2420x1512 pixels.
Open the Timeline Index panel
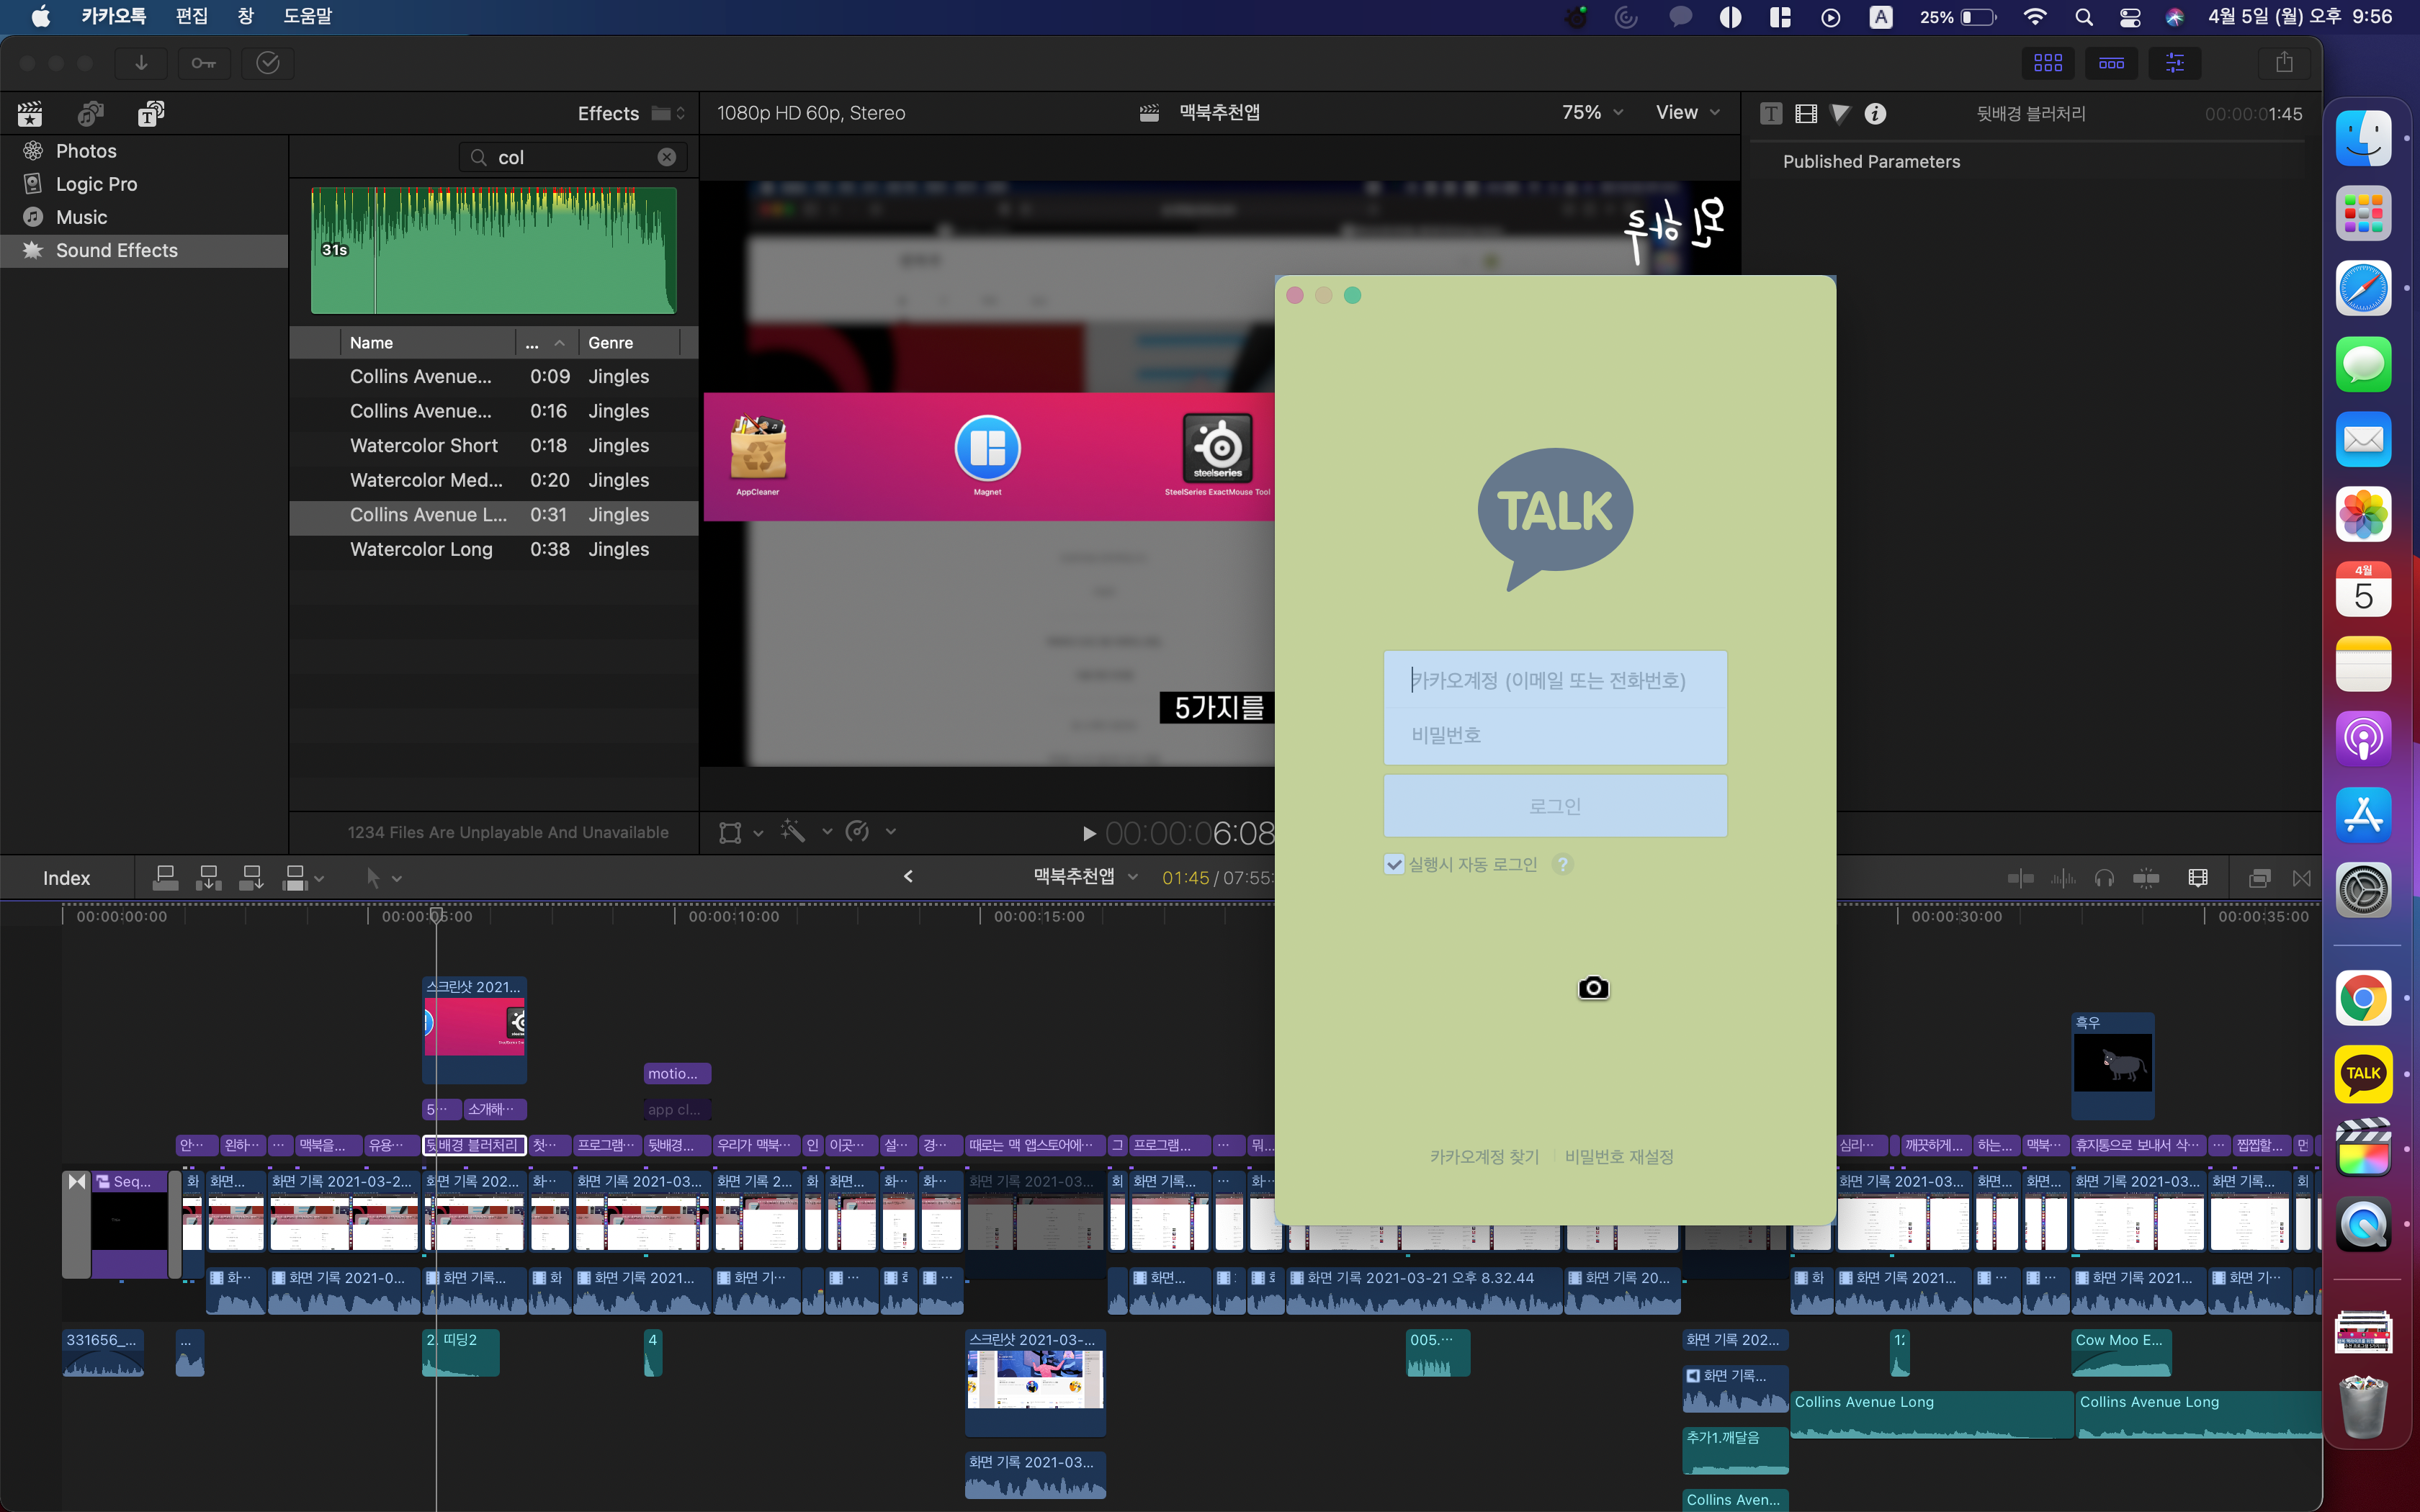coord(66,878)
